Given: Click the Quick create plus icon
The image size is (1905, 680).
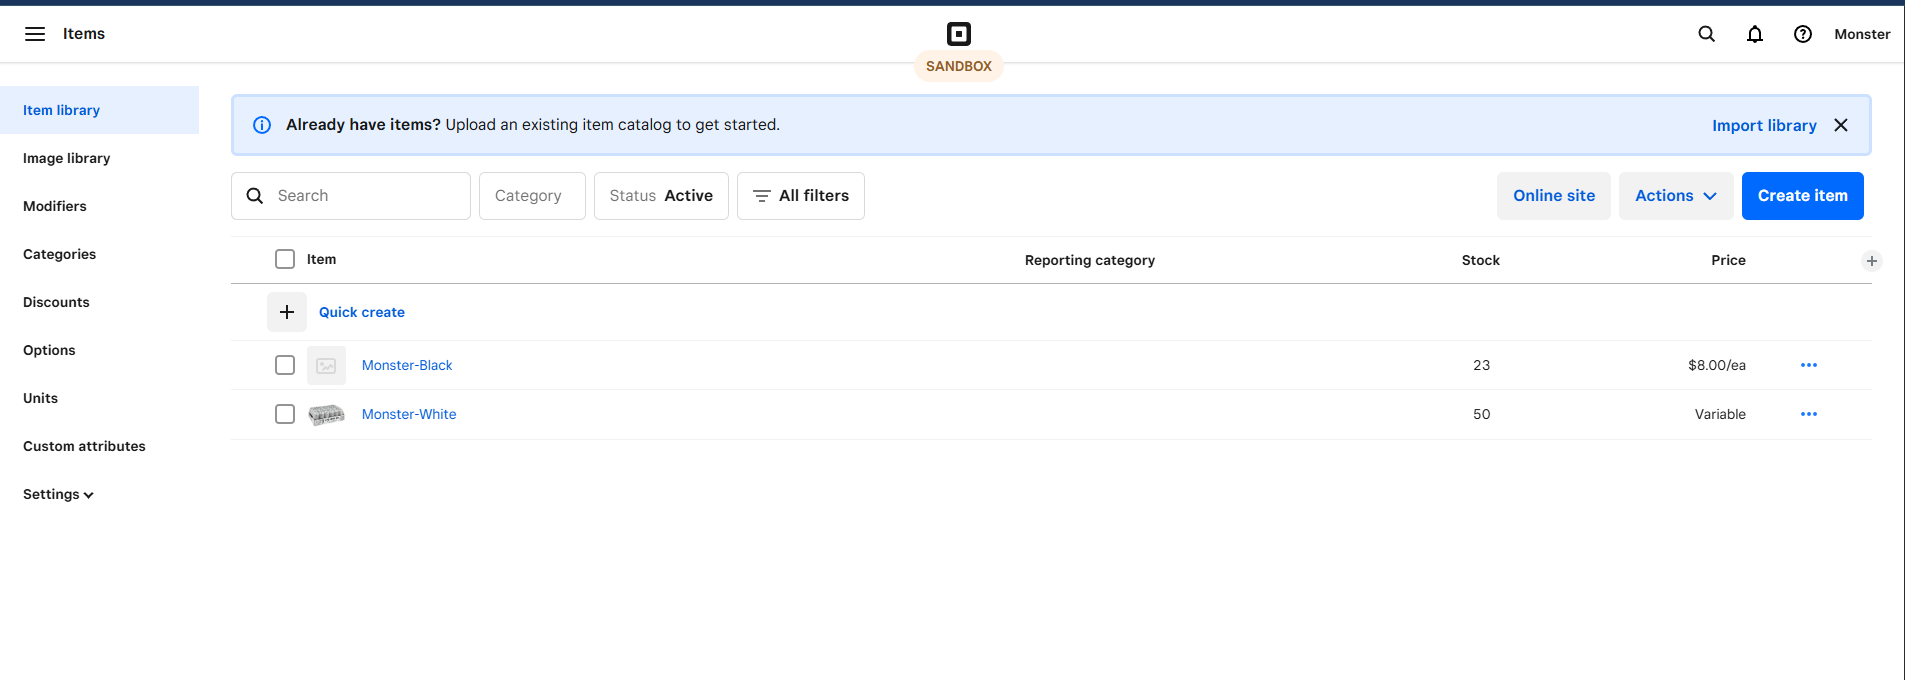Looking at the screenshot, I should pyautogui.click(x=287, y=312).
